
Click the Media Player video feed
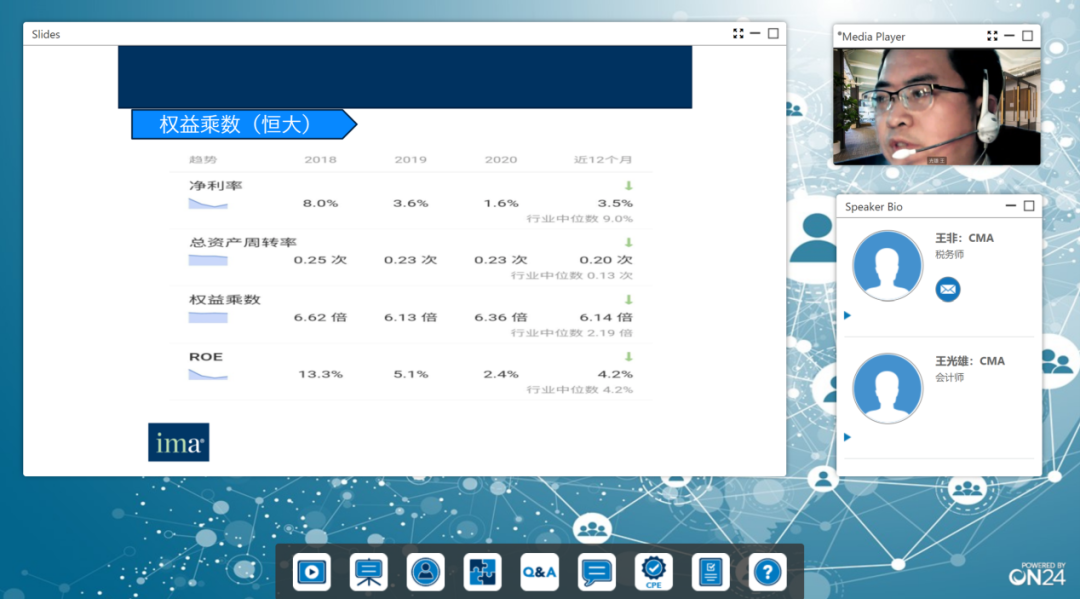(x=937, y=107)
